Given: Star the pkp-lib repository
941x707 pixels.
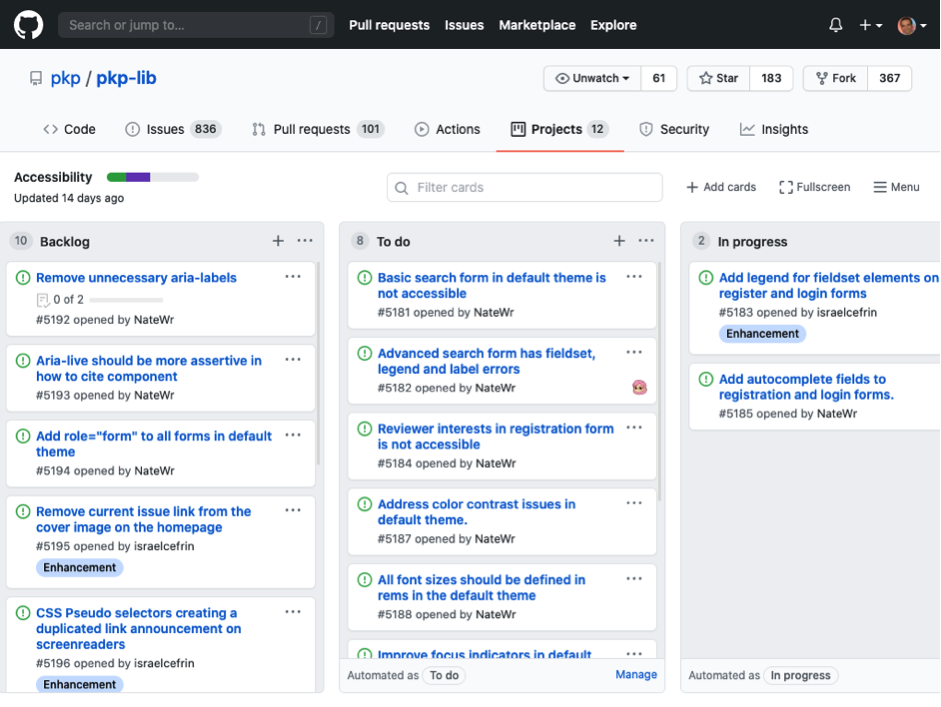Looking at the screenshot, I should [x=718, y=78].
